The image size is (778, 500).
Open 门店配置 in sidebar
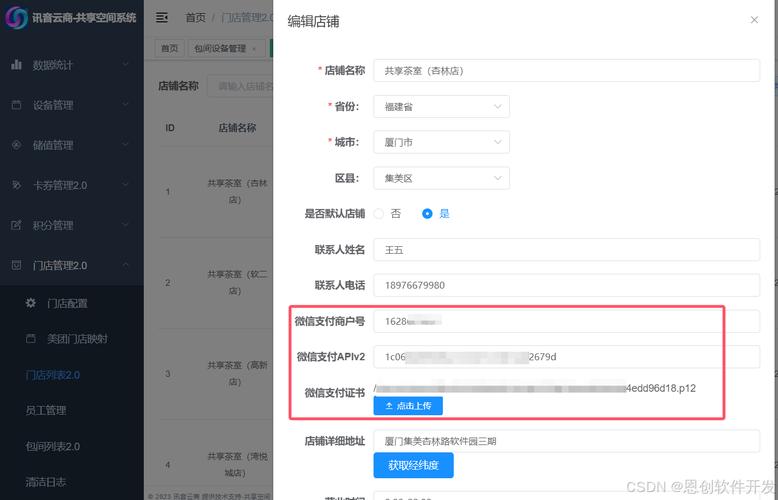click(72, 303)
